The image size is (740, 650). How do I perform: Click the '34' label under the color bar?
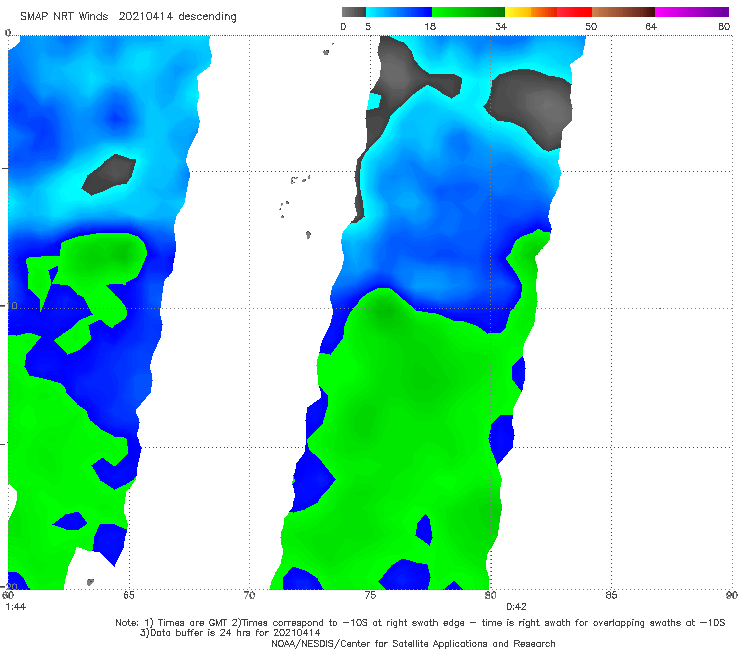pyautogui.click(x=501, y=27)
